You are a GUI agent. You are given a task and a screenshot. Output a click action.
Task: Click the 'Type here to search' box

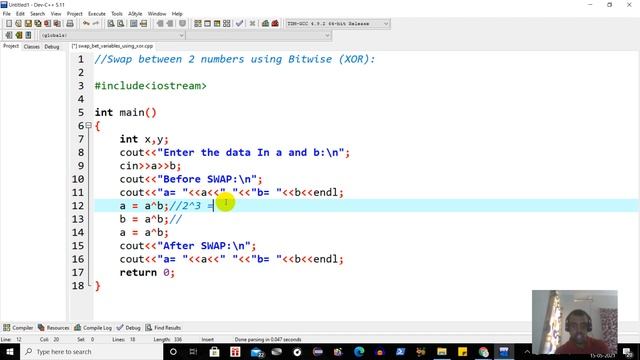92,351
